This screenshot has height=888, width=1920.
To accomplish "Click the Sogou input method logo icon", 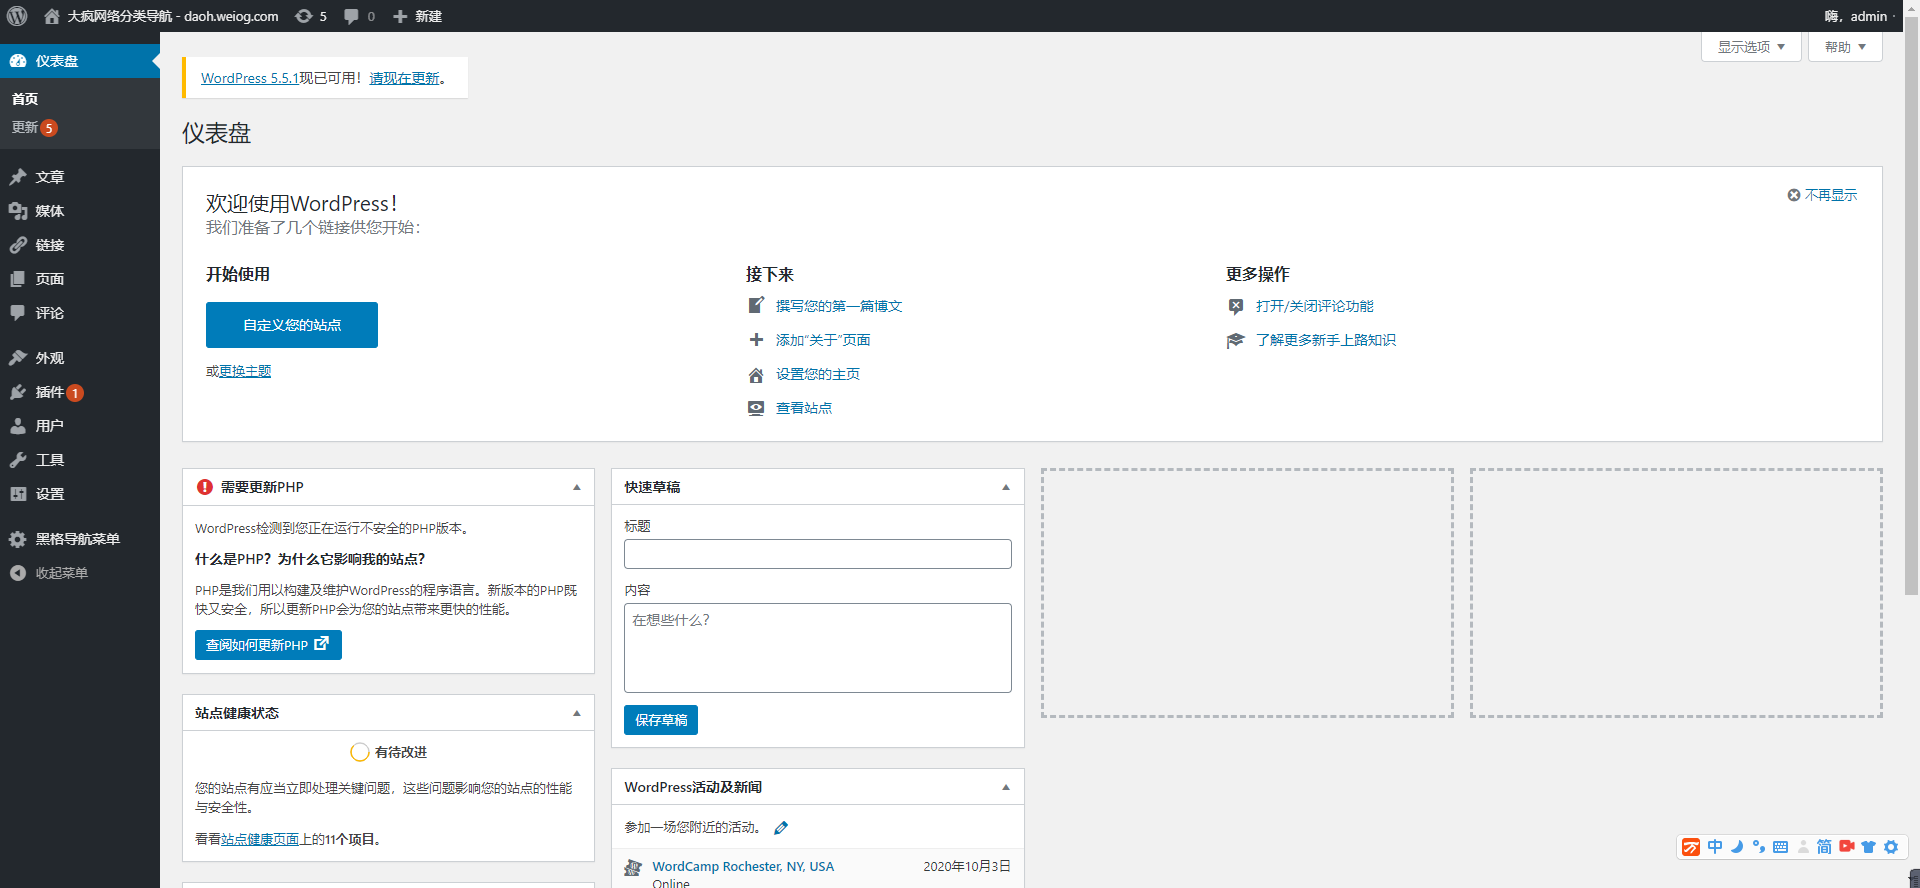I will click(x=1691, y=847).
